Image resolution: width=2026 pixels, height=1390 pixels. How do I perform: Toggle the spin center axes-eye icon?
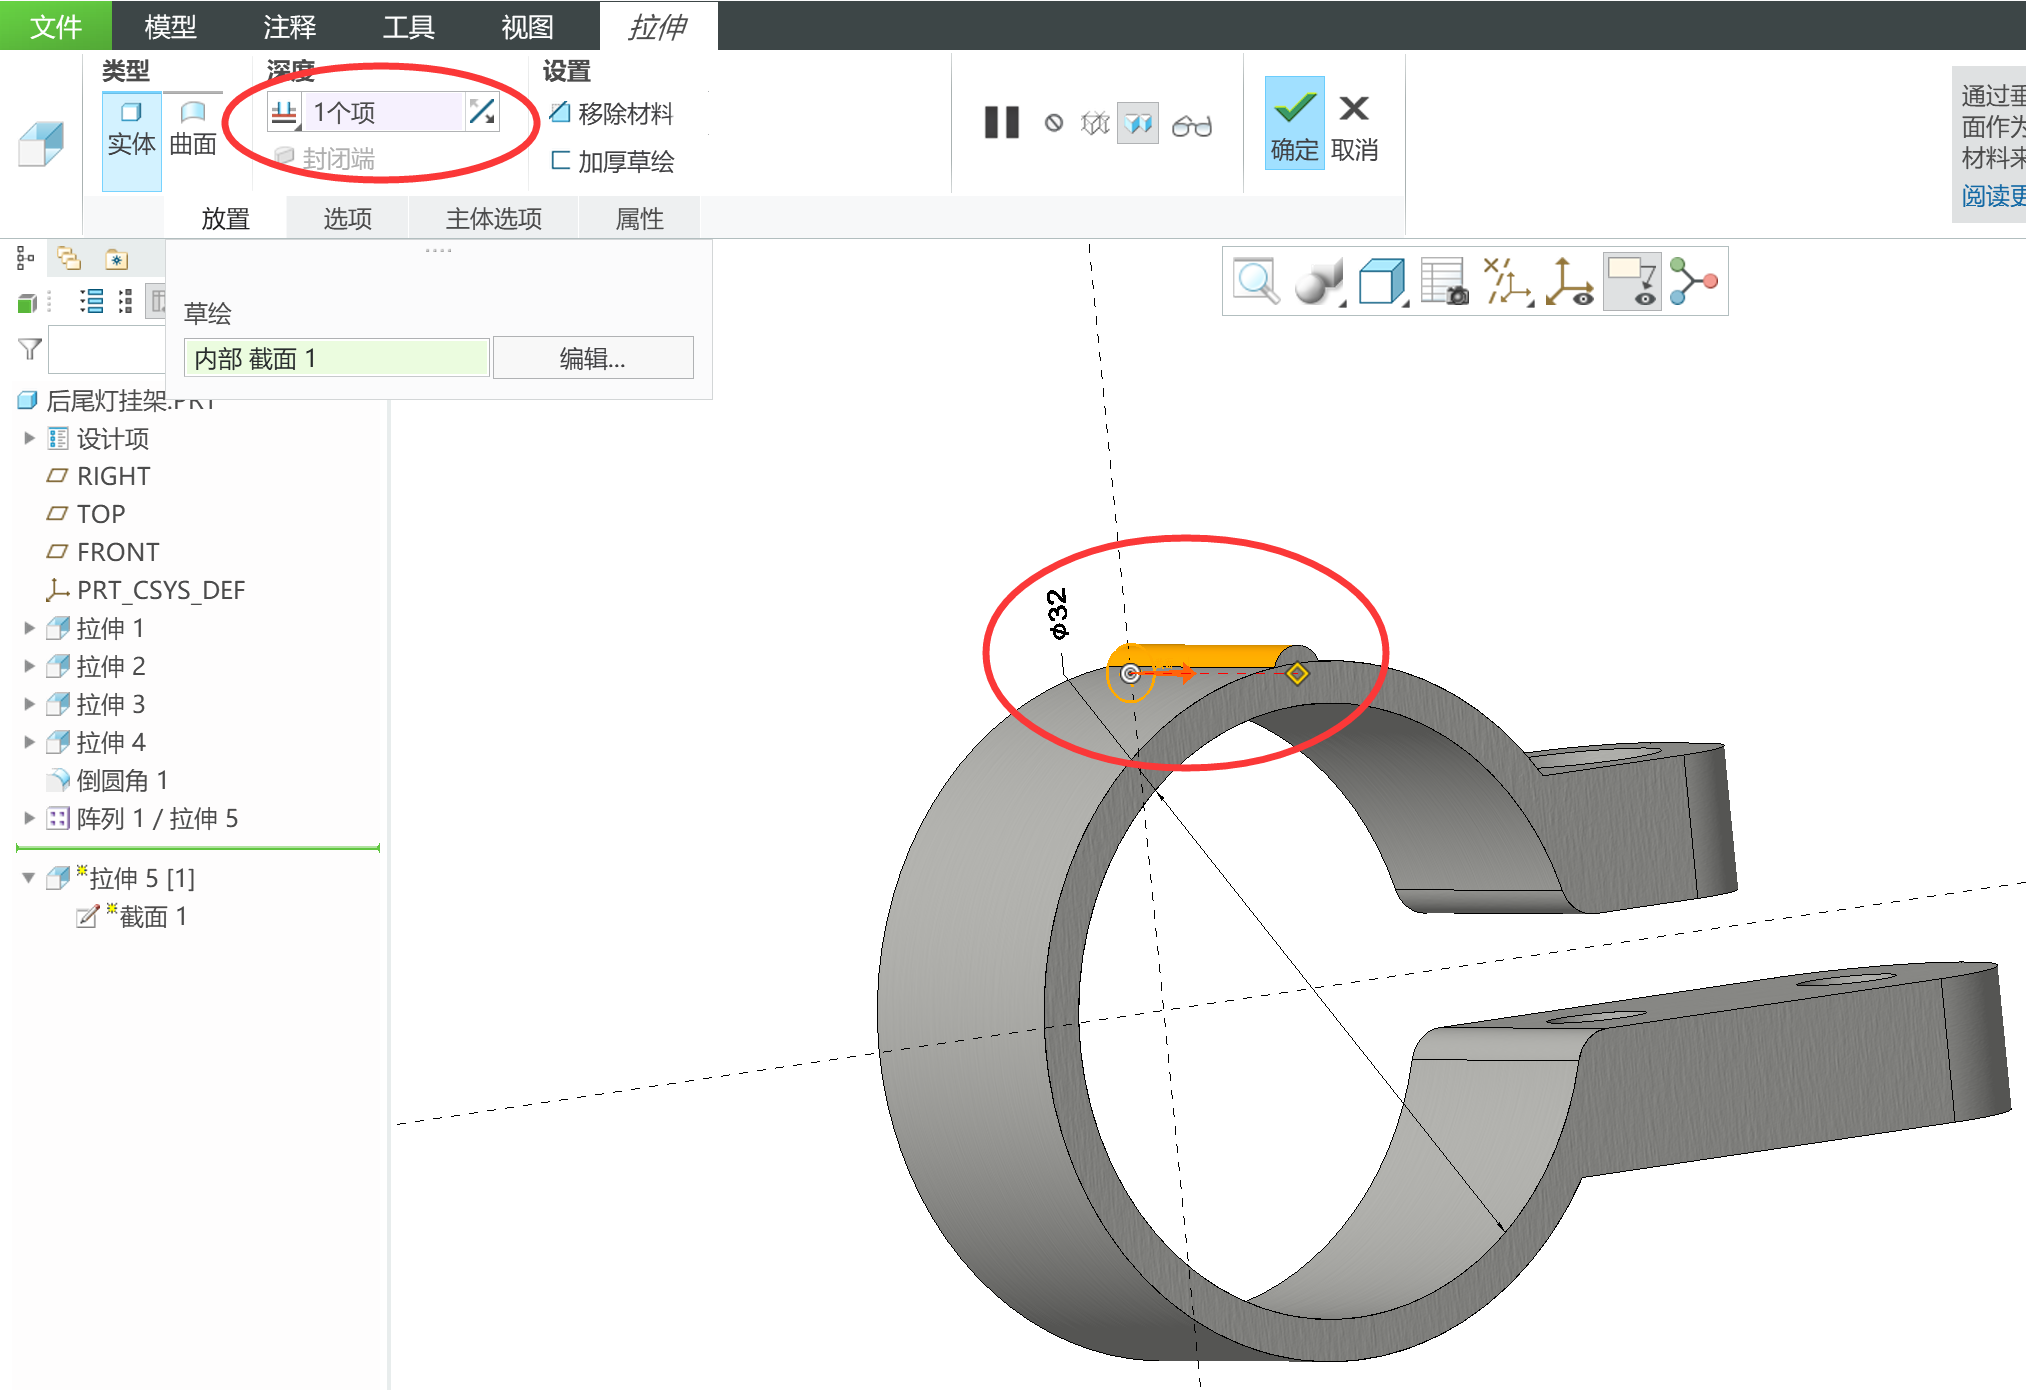[1569, 281]
